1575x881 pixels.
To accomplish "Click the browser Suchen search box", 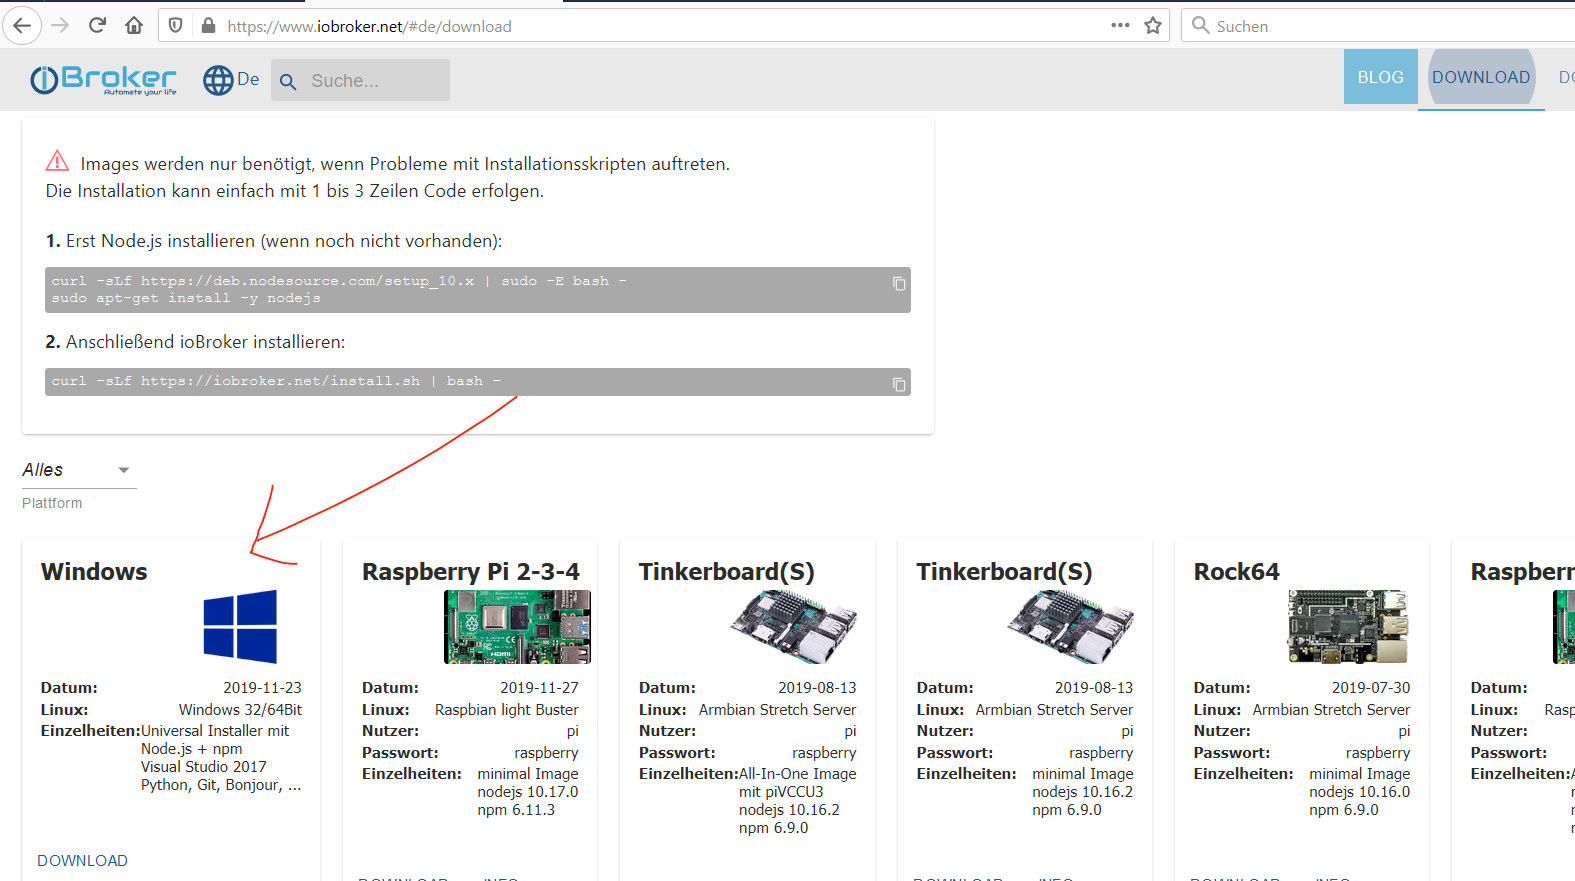I will point(1380,26).
